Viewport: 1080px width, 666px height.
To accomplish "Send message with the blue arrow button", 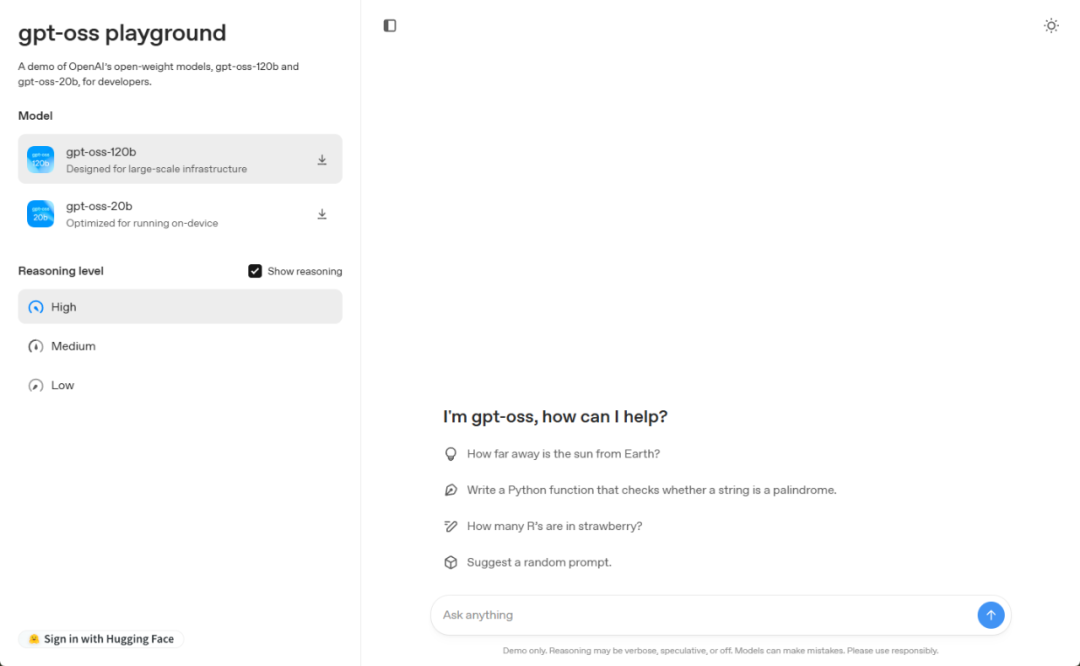I will tap(990, 615).
